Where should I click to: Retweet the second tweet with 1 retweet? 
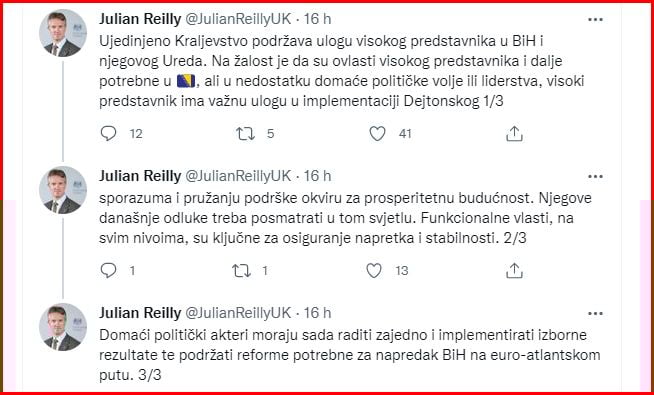click(241, 271)
